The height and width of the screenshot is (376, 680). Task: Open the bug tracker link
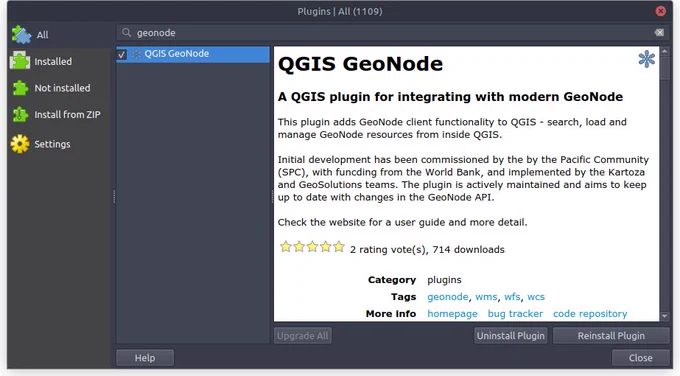point(515,314)
